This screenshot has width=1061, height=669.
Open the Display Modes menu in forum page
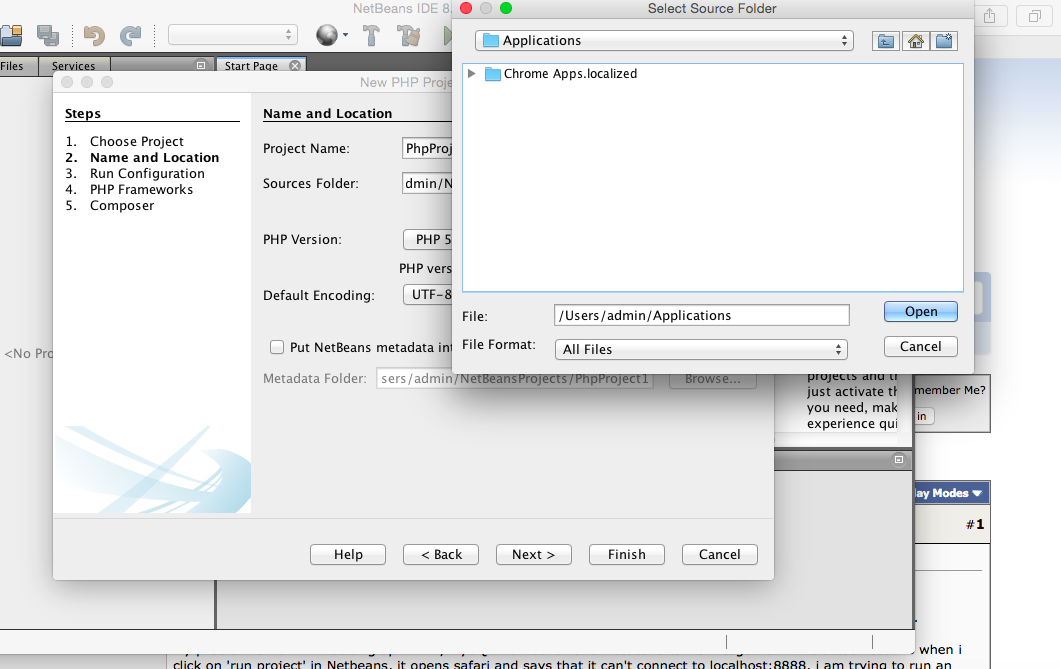(x=949, y=493)
